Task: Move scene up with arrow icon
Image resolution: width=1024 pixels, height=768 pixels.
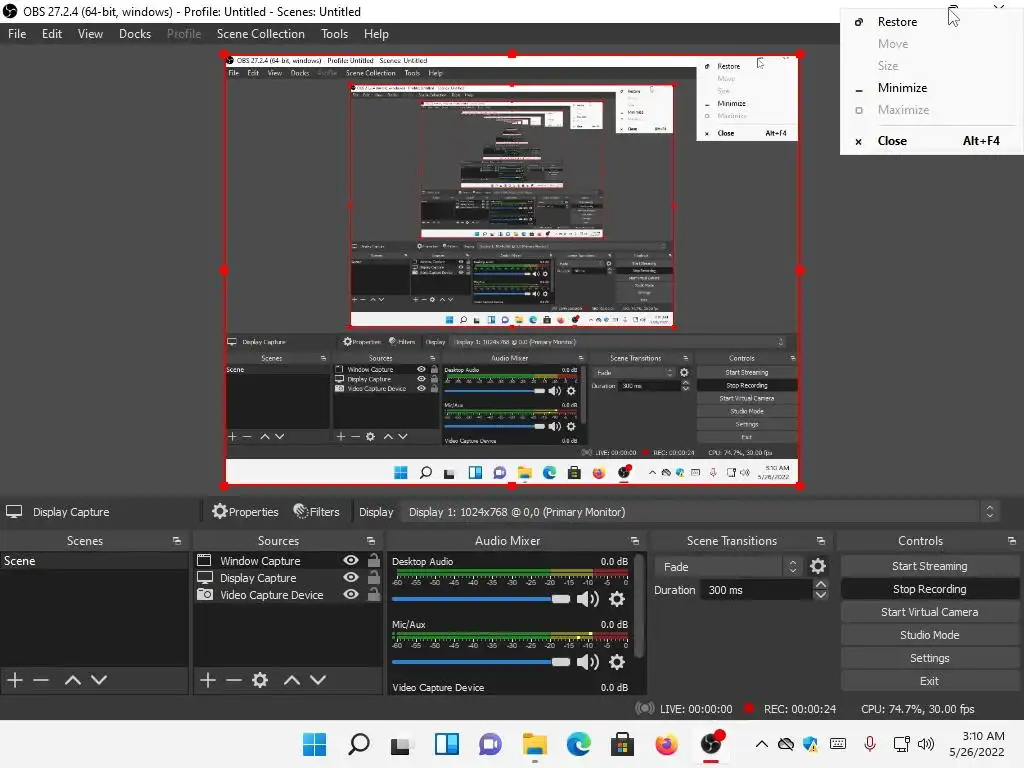Action: pos(72,680)
